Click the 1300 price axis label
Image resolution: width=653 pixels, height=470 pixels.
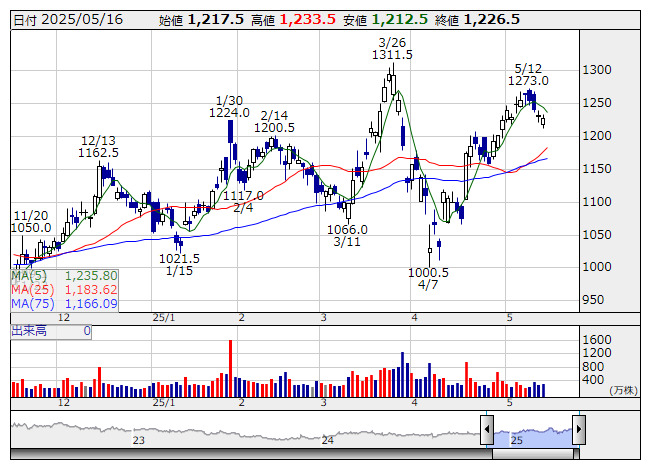596,70
